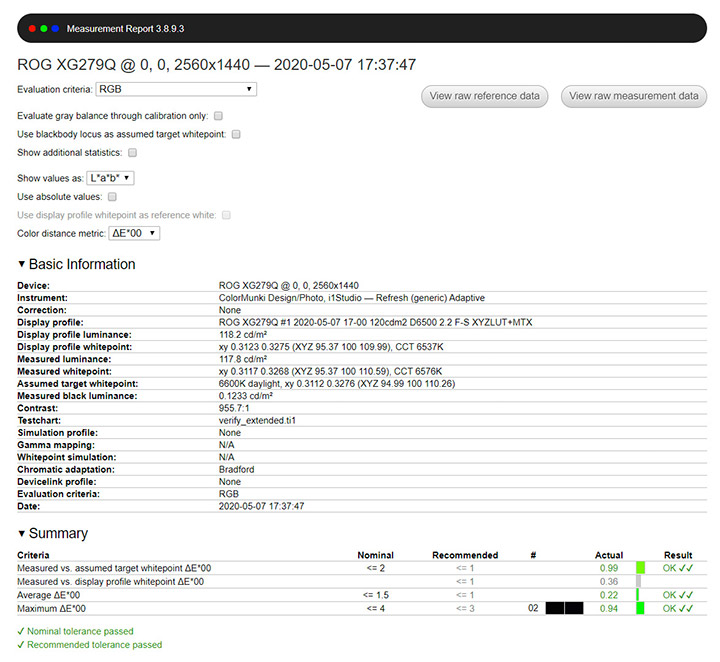Screen dimensions: 720x662
Task: Click 'Criteria' column header in Summary
Action: [x=33, y=555]
